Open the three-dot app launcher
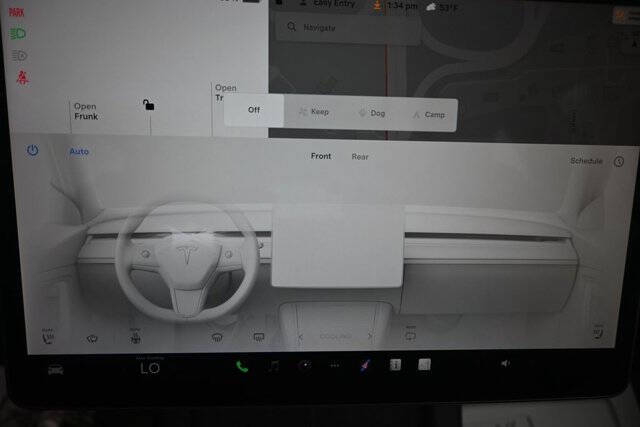The height and width of the screenshot is (427, 640). tap(335, 365)
